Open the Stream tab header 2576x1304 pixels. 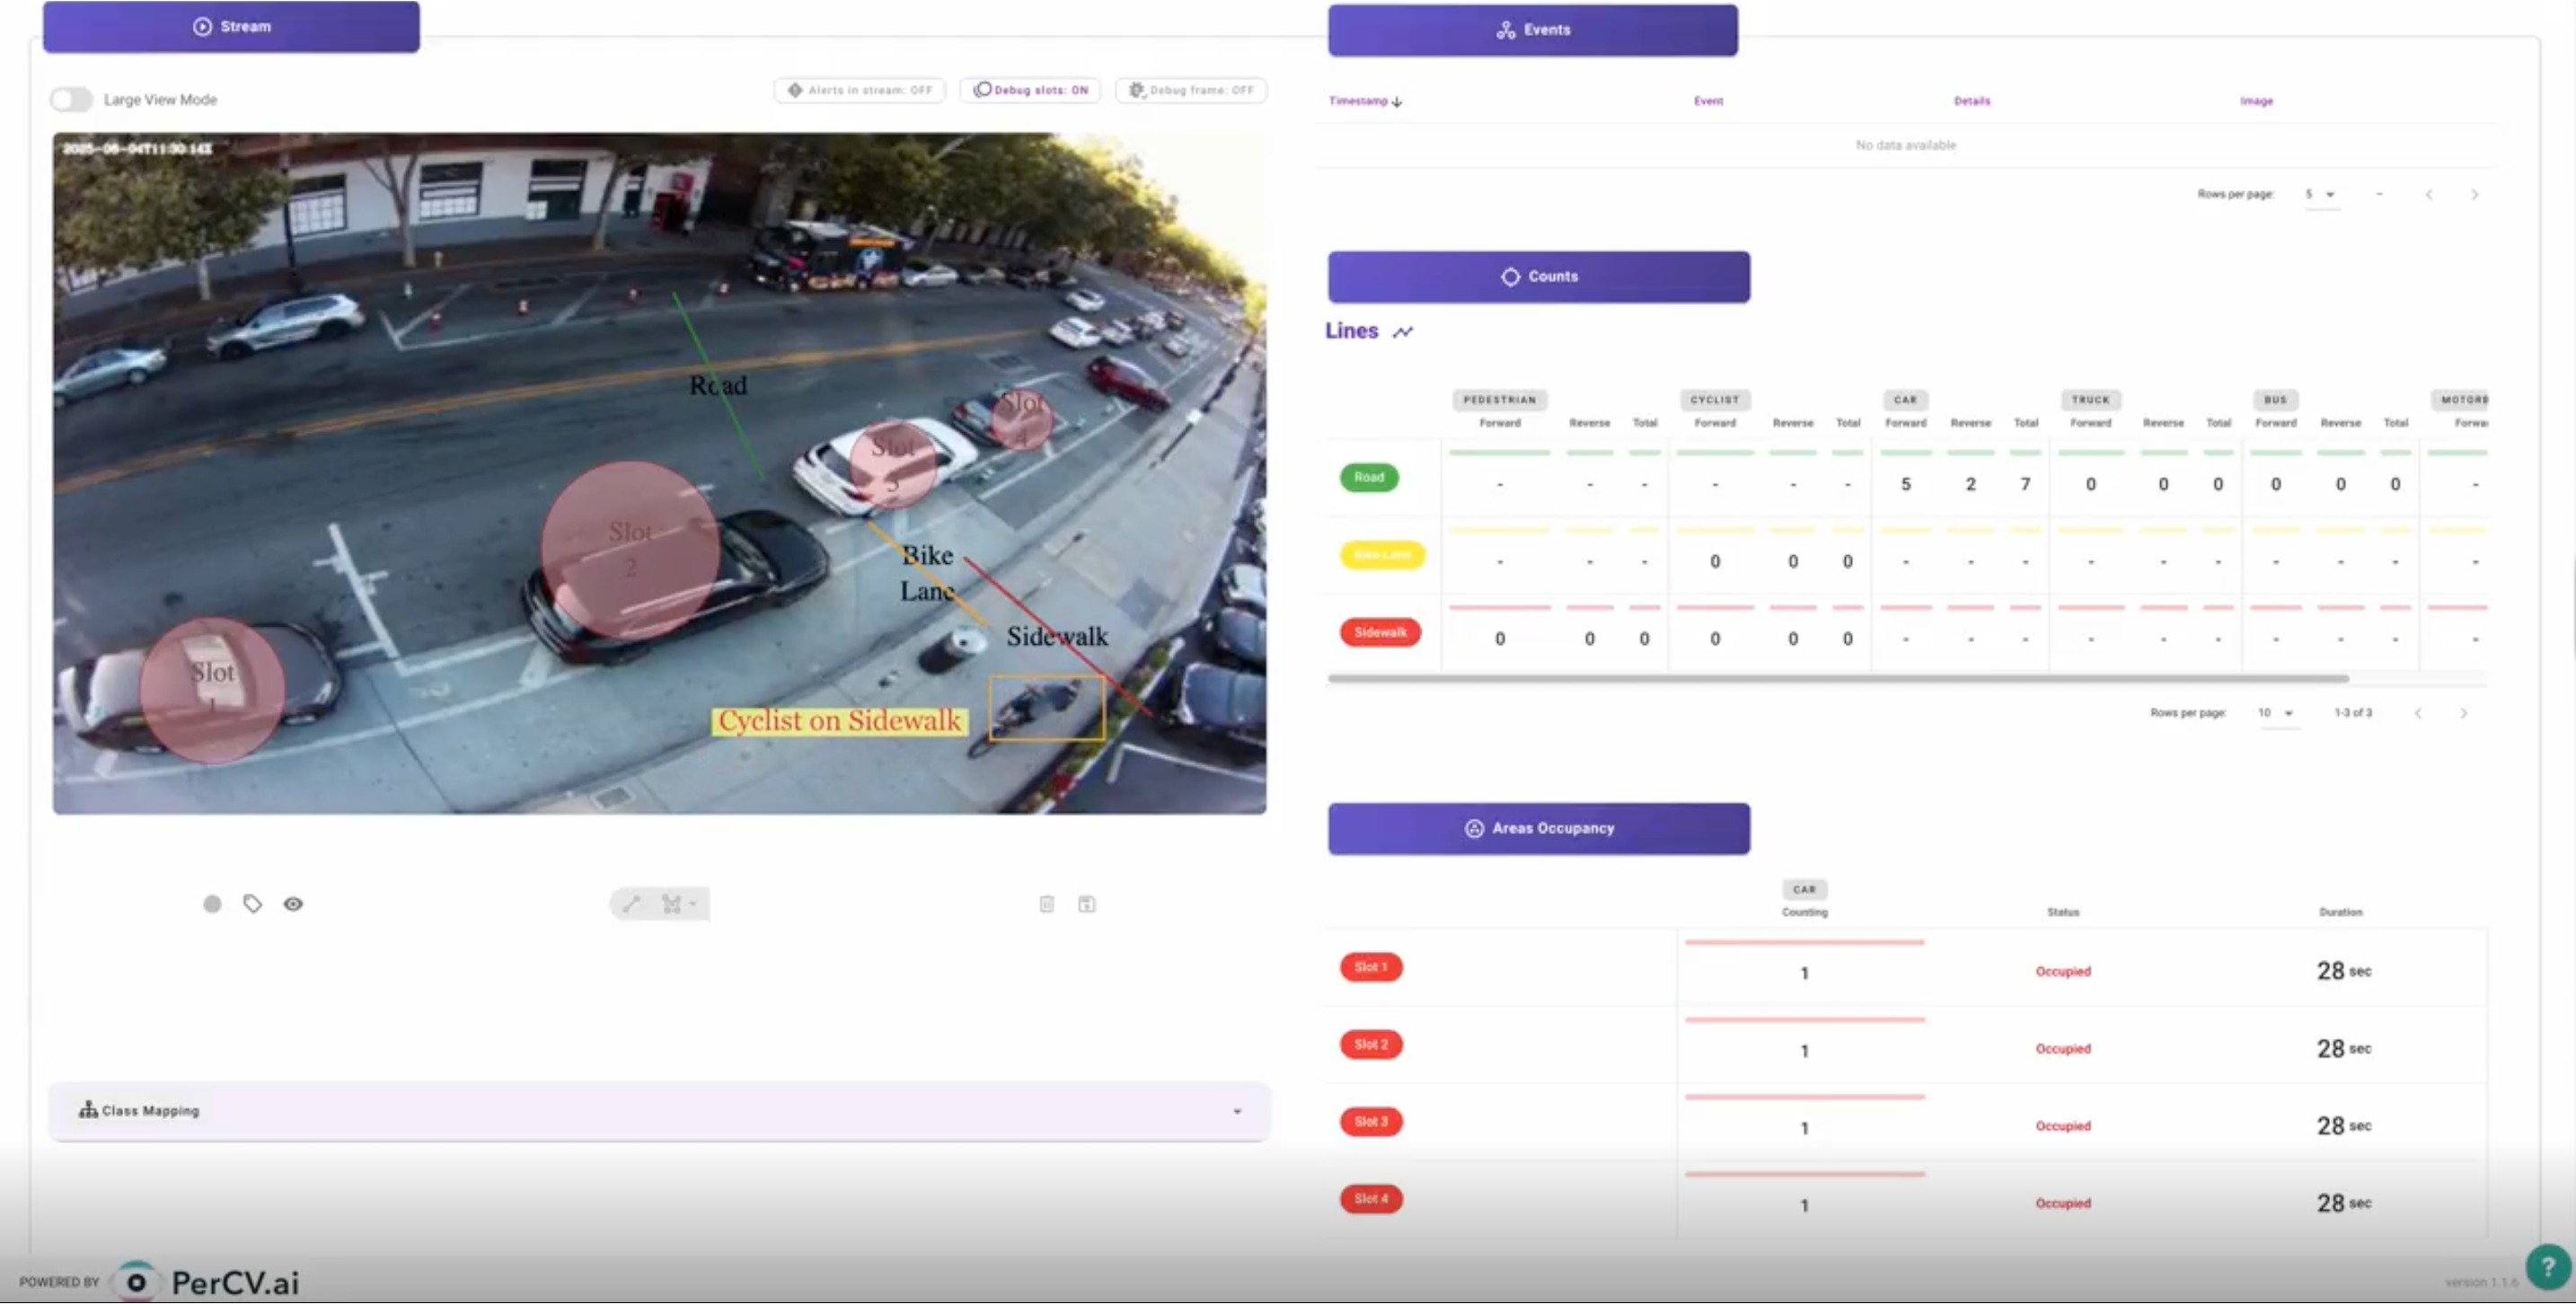point(231,27)
